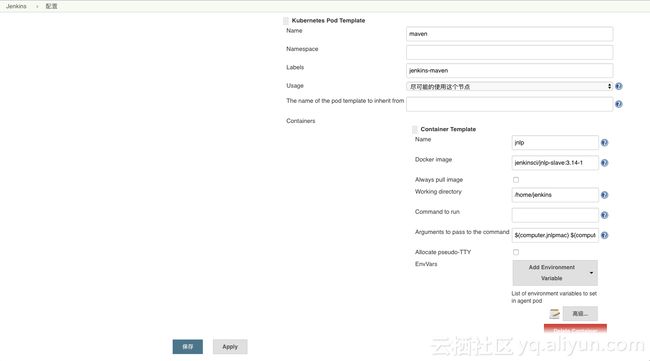
Task: Open help for the Usage field
Action: 618,86
